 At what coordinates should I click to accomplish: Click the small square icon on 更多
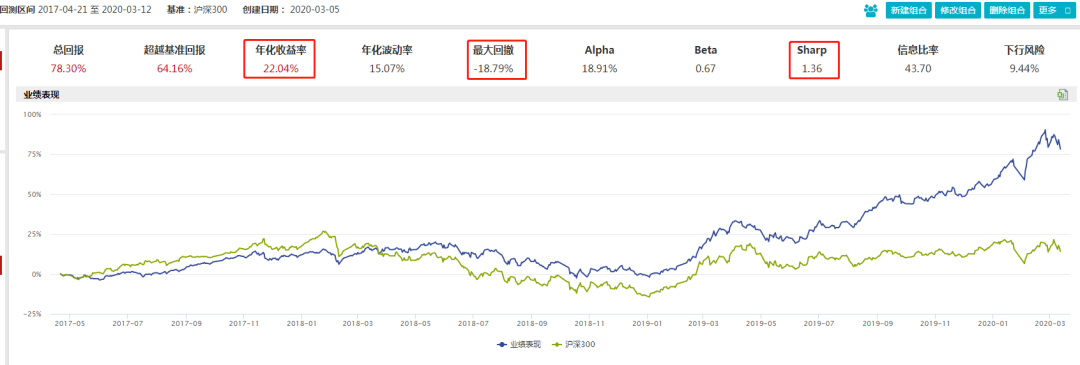[x=1068, y=11]
